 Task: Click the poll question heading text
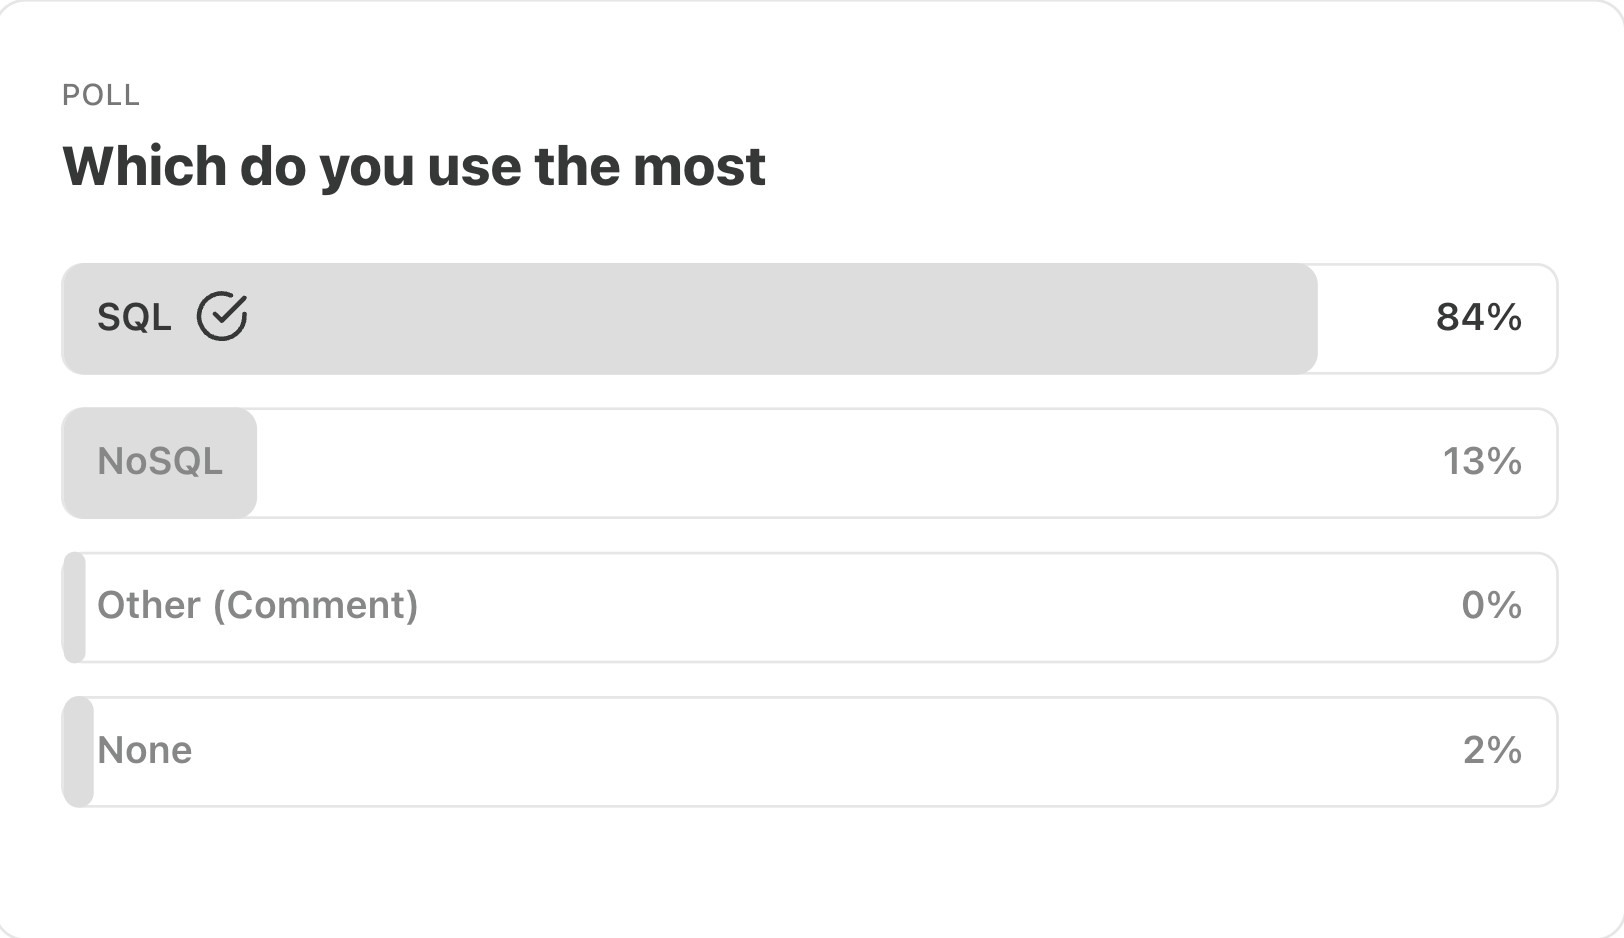tap(414, 166)
